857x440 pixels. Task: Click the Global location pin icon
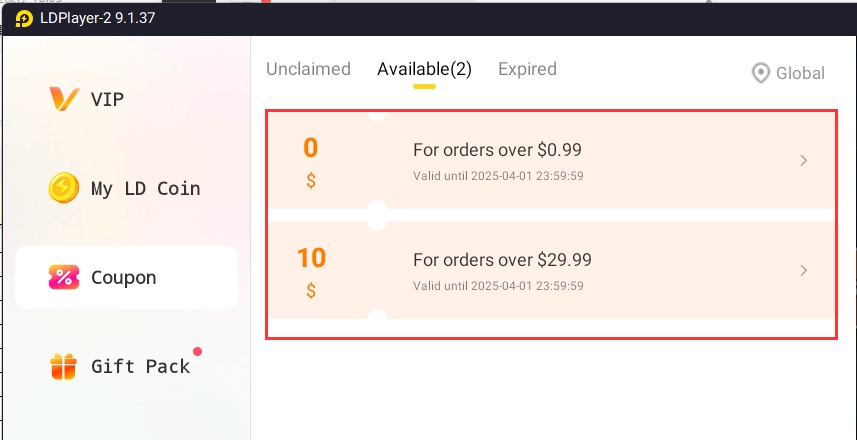[761, 73]
